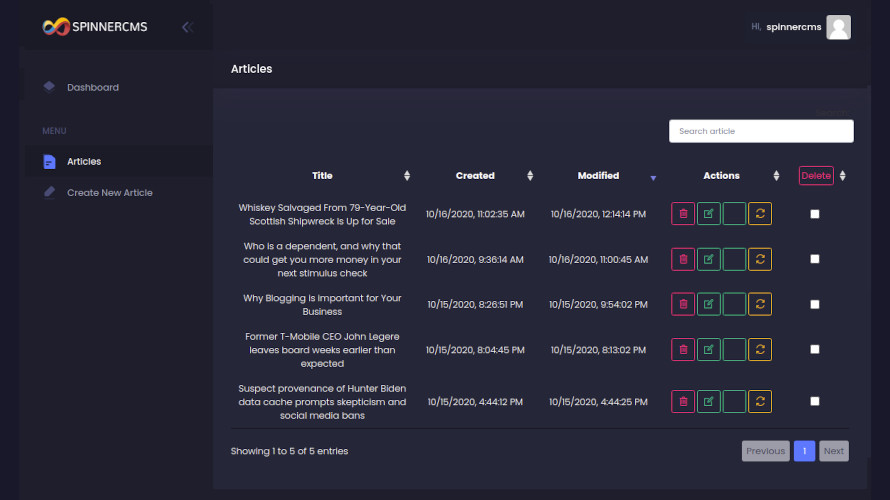Screen dimensions: 890x500
Task: Sort by Created column arrows
Action: [x=530, y=176]
